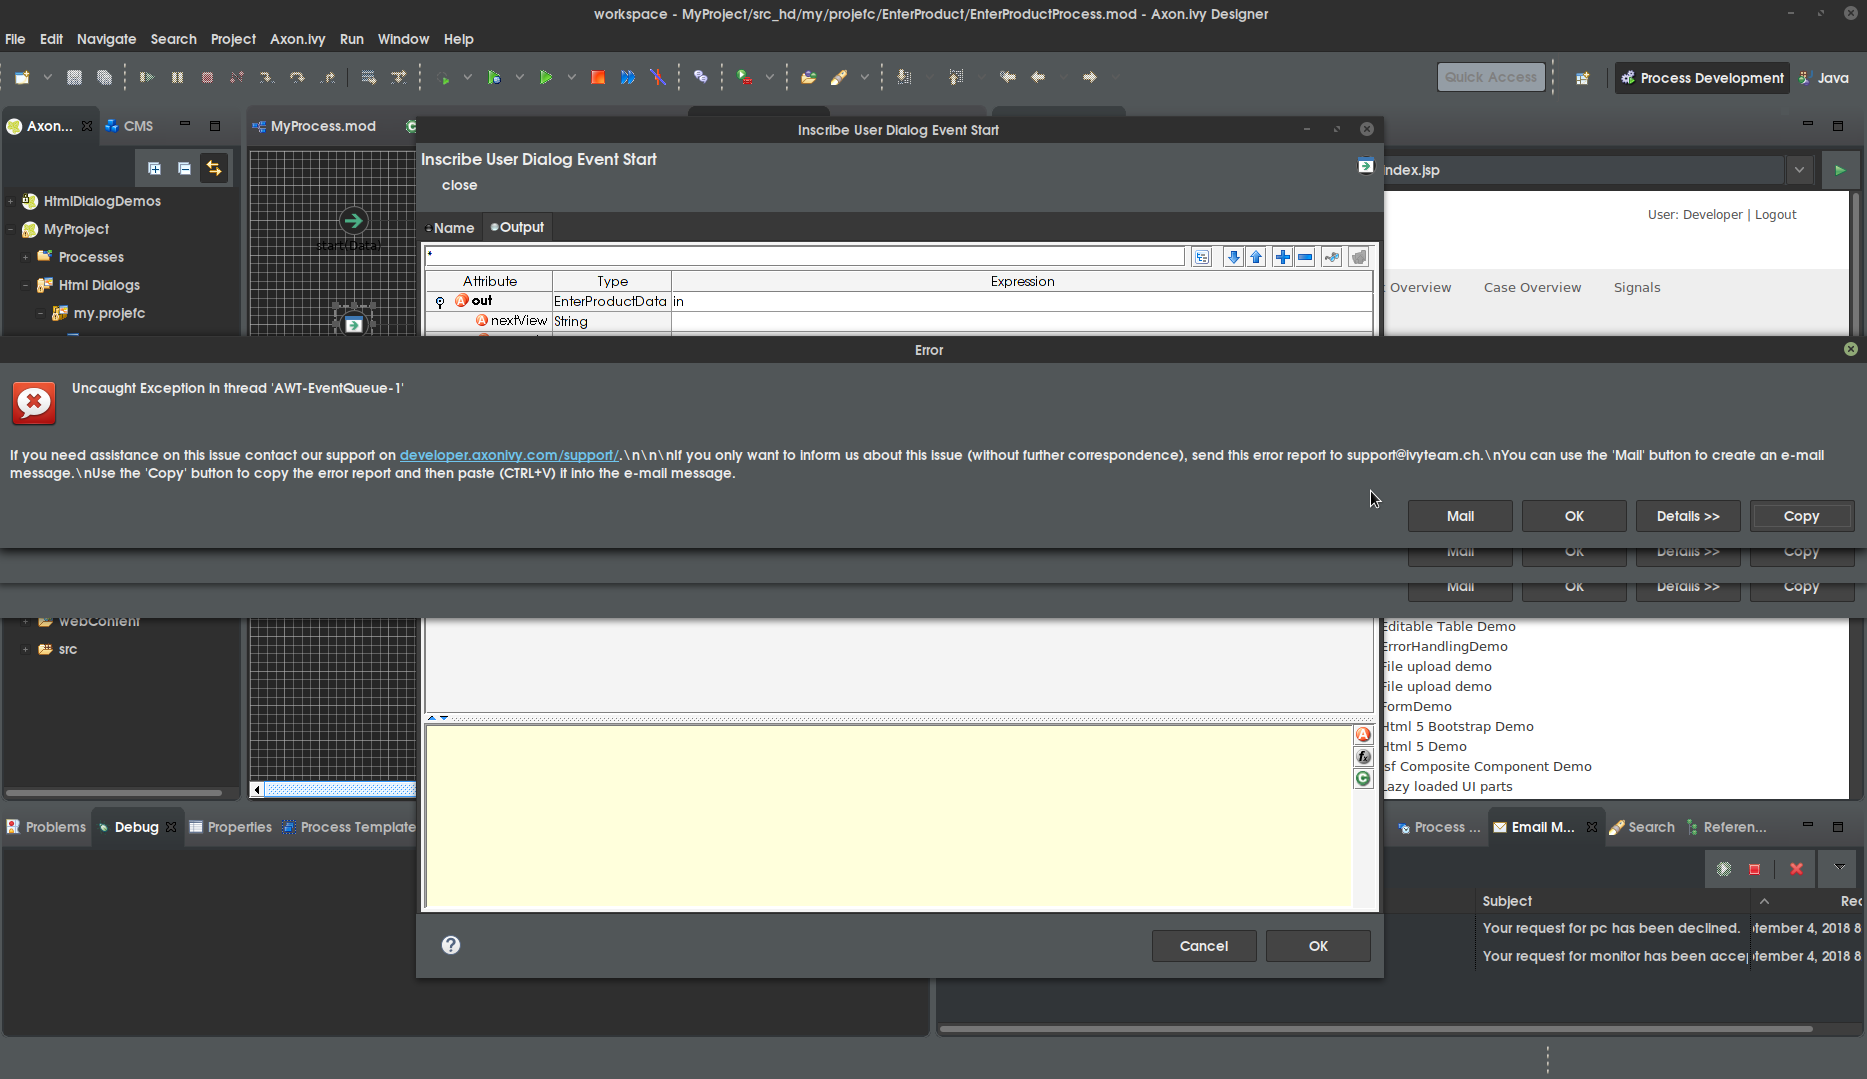Click blue plus add icon in Output table
This screenshot has height=1079, width=1867.
1282,257
